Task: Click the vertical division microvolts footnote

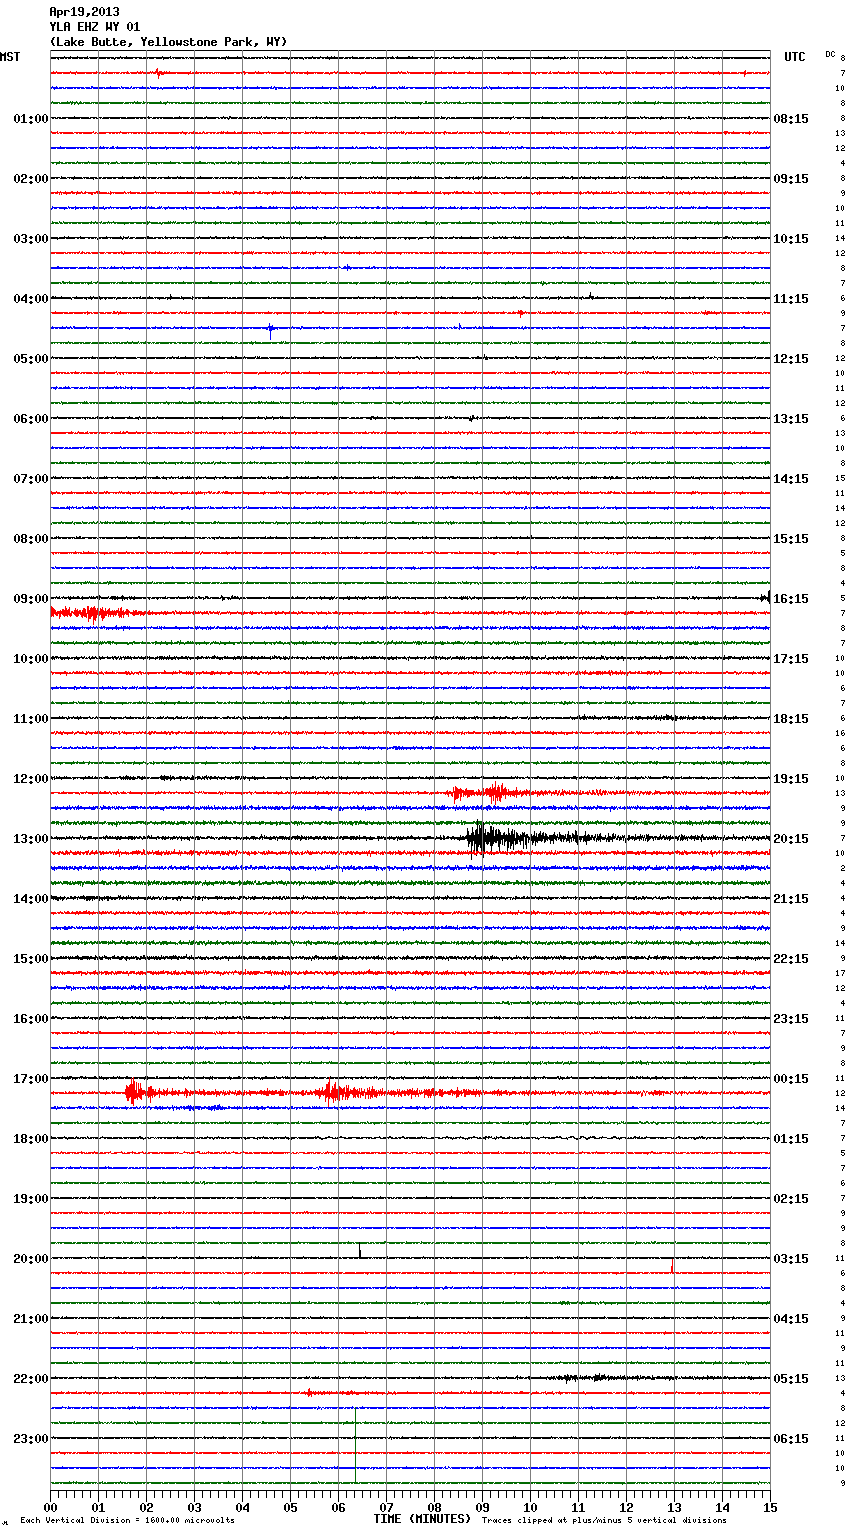Action: click(x=127, y=1520)
